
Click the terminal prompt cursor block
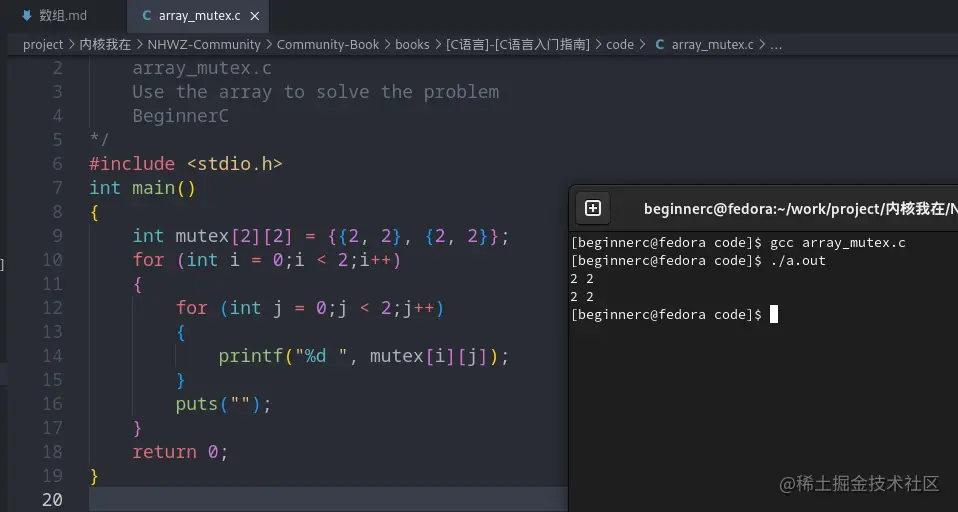coord(773,315)
